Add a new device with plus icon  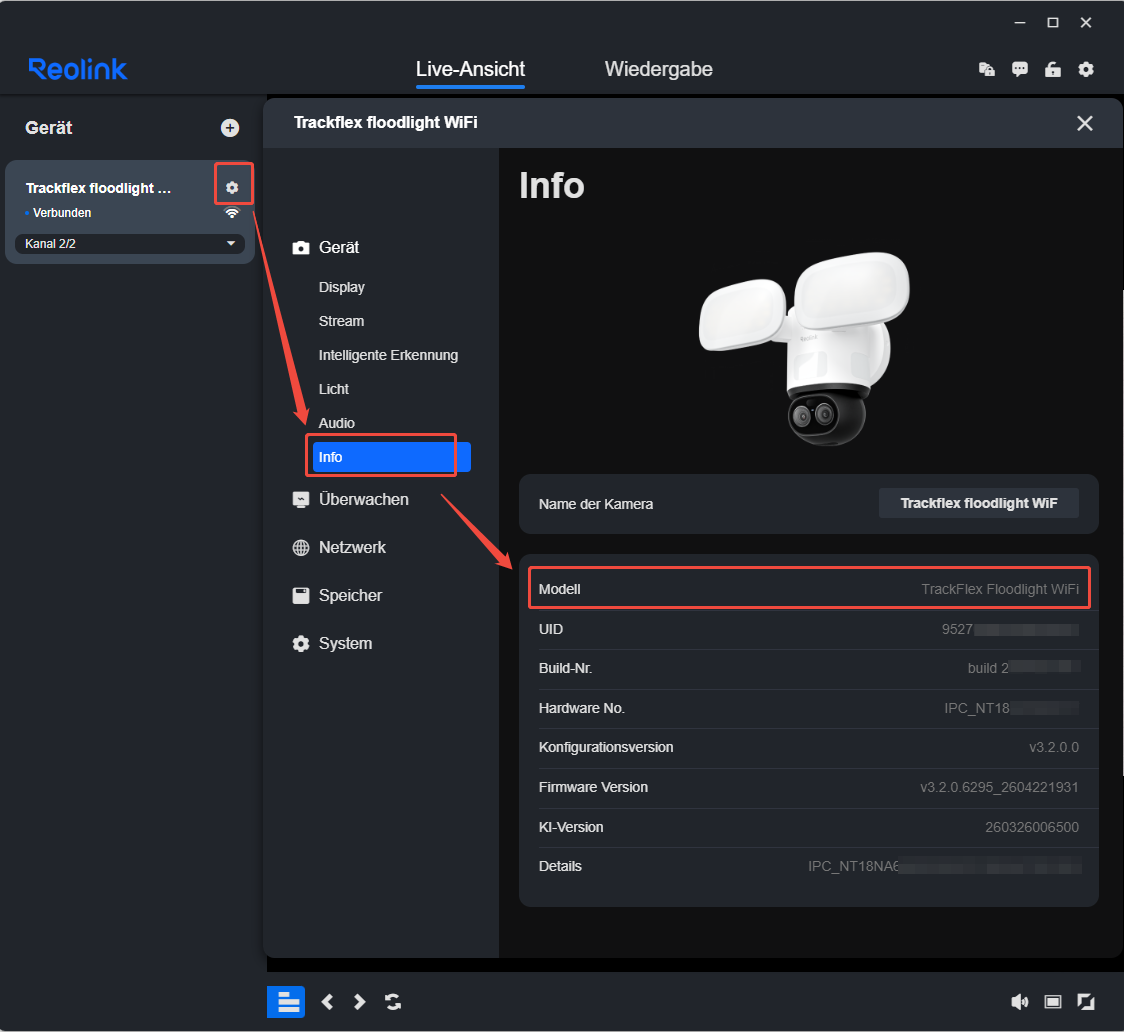tap(229, 128)
